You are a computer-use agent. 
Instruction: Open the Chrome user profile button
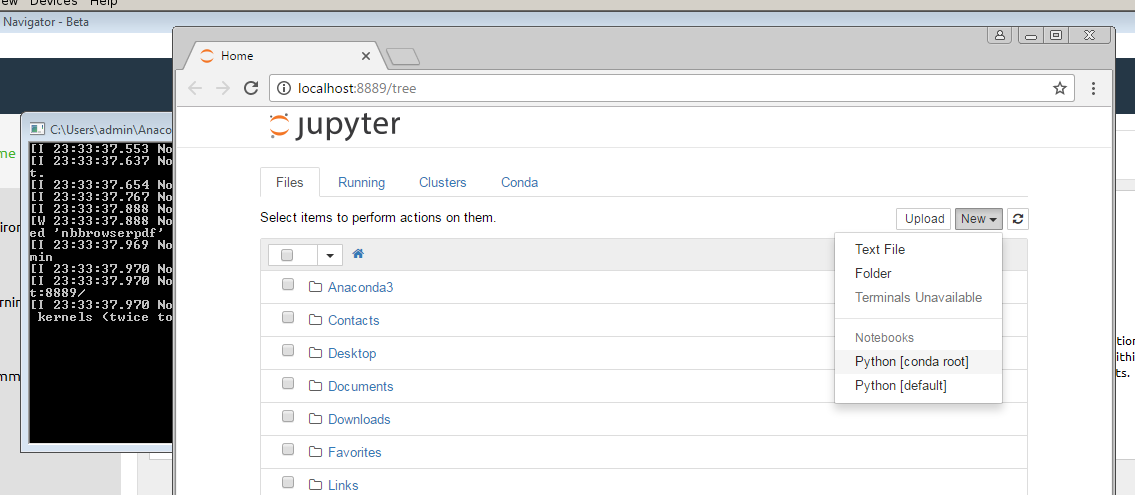point(1000,35)
